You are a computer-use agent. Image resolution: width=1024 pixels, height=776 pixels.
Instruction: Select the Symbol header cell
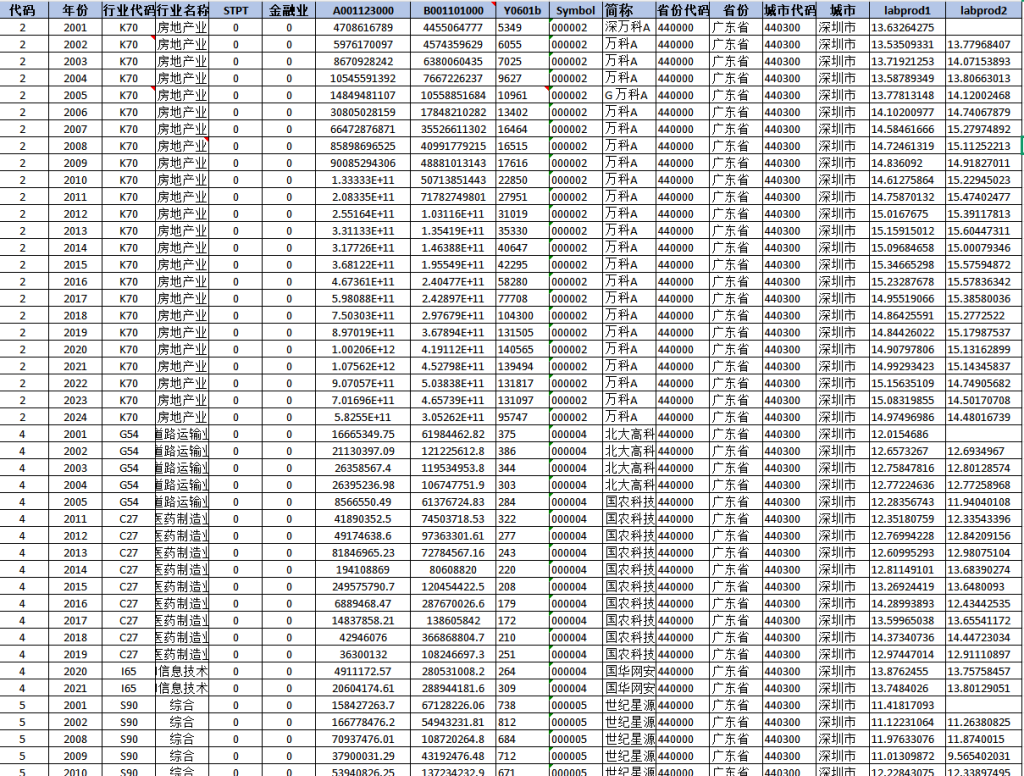click(x=575, y=10)
